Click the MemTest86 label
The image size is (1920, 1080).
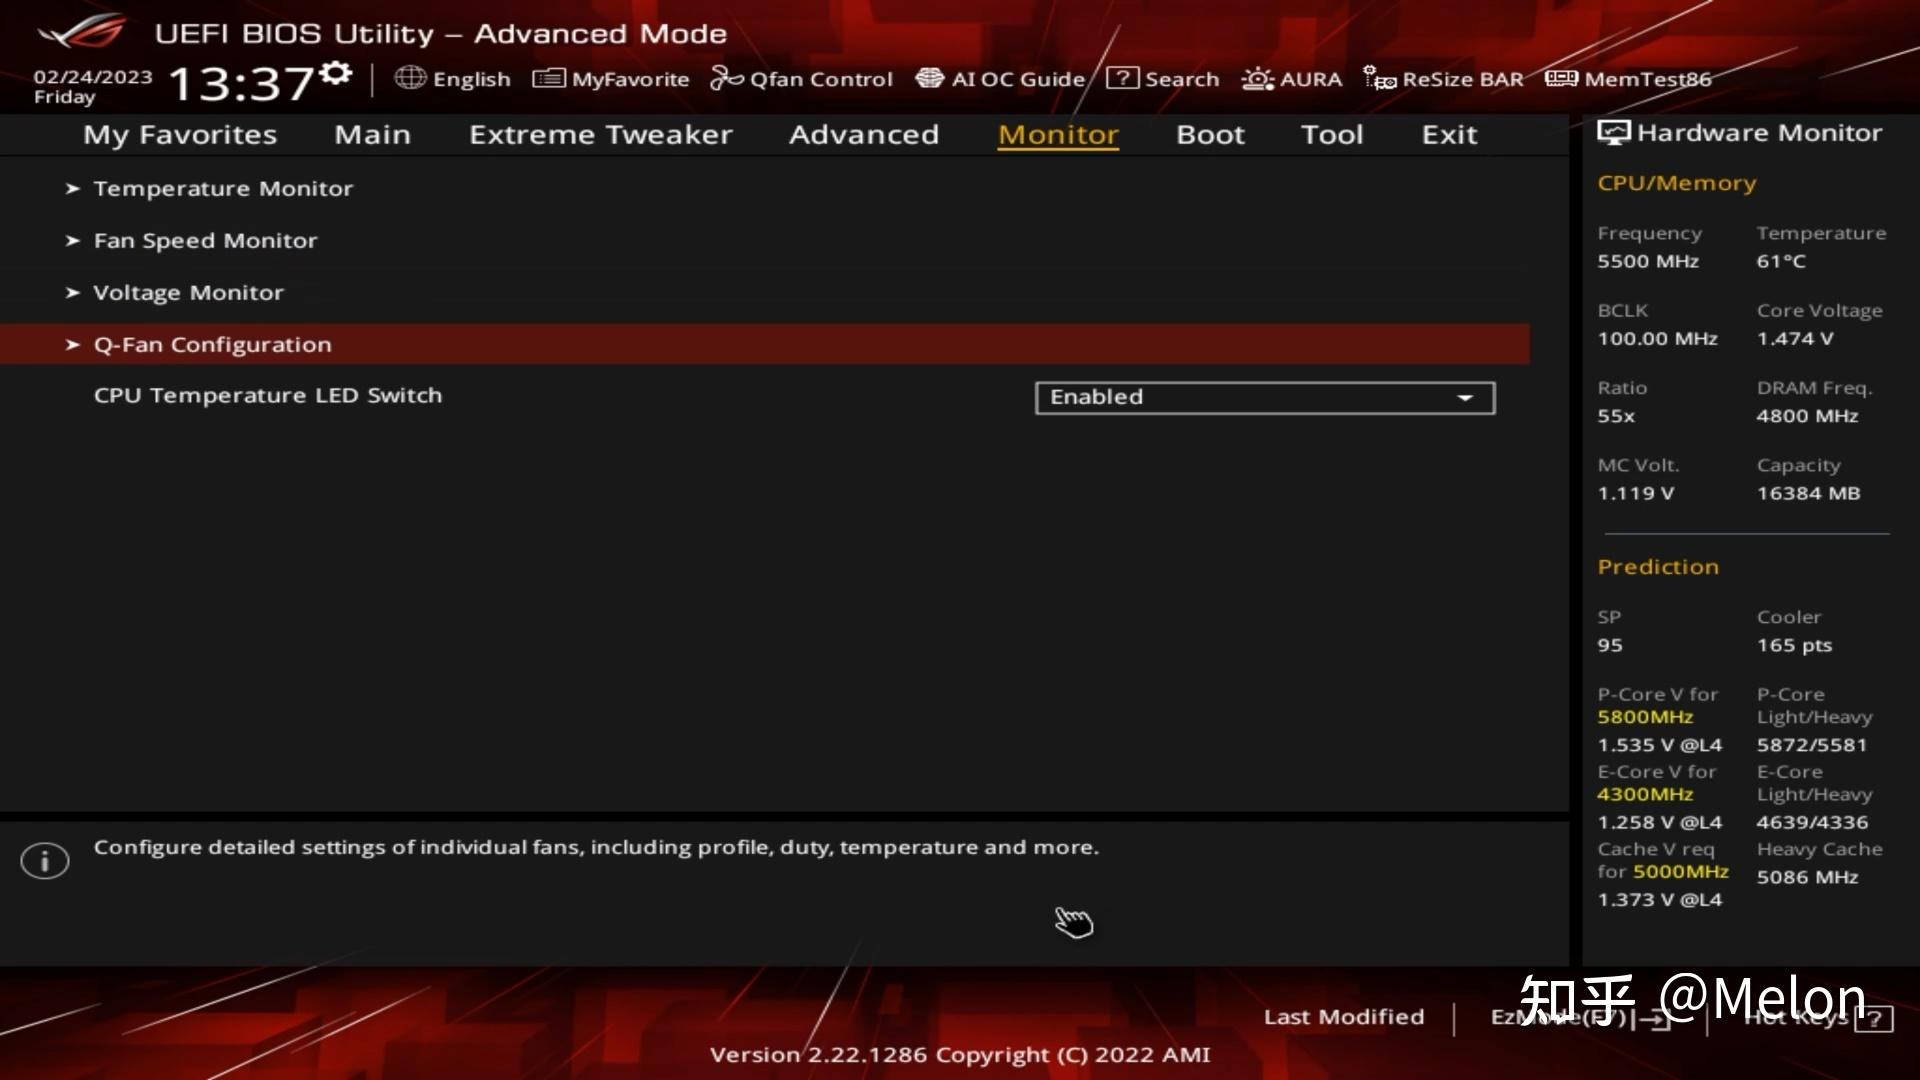click(x=1648, y=79)
